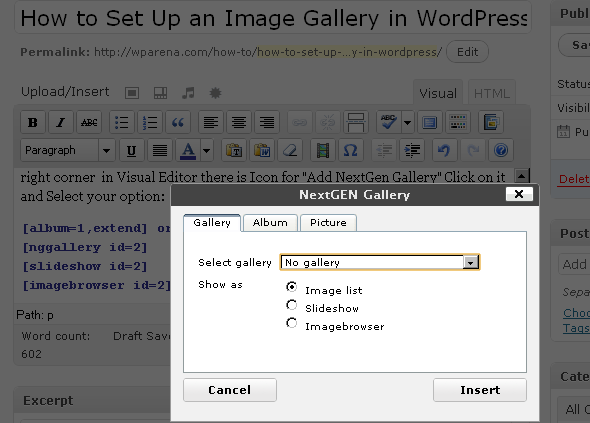This screenshot has height=423, width=590.
Task: Toggle bold formatting in the editor toolbar
Action: (x=33, y=122)
